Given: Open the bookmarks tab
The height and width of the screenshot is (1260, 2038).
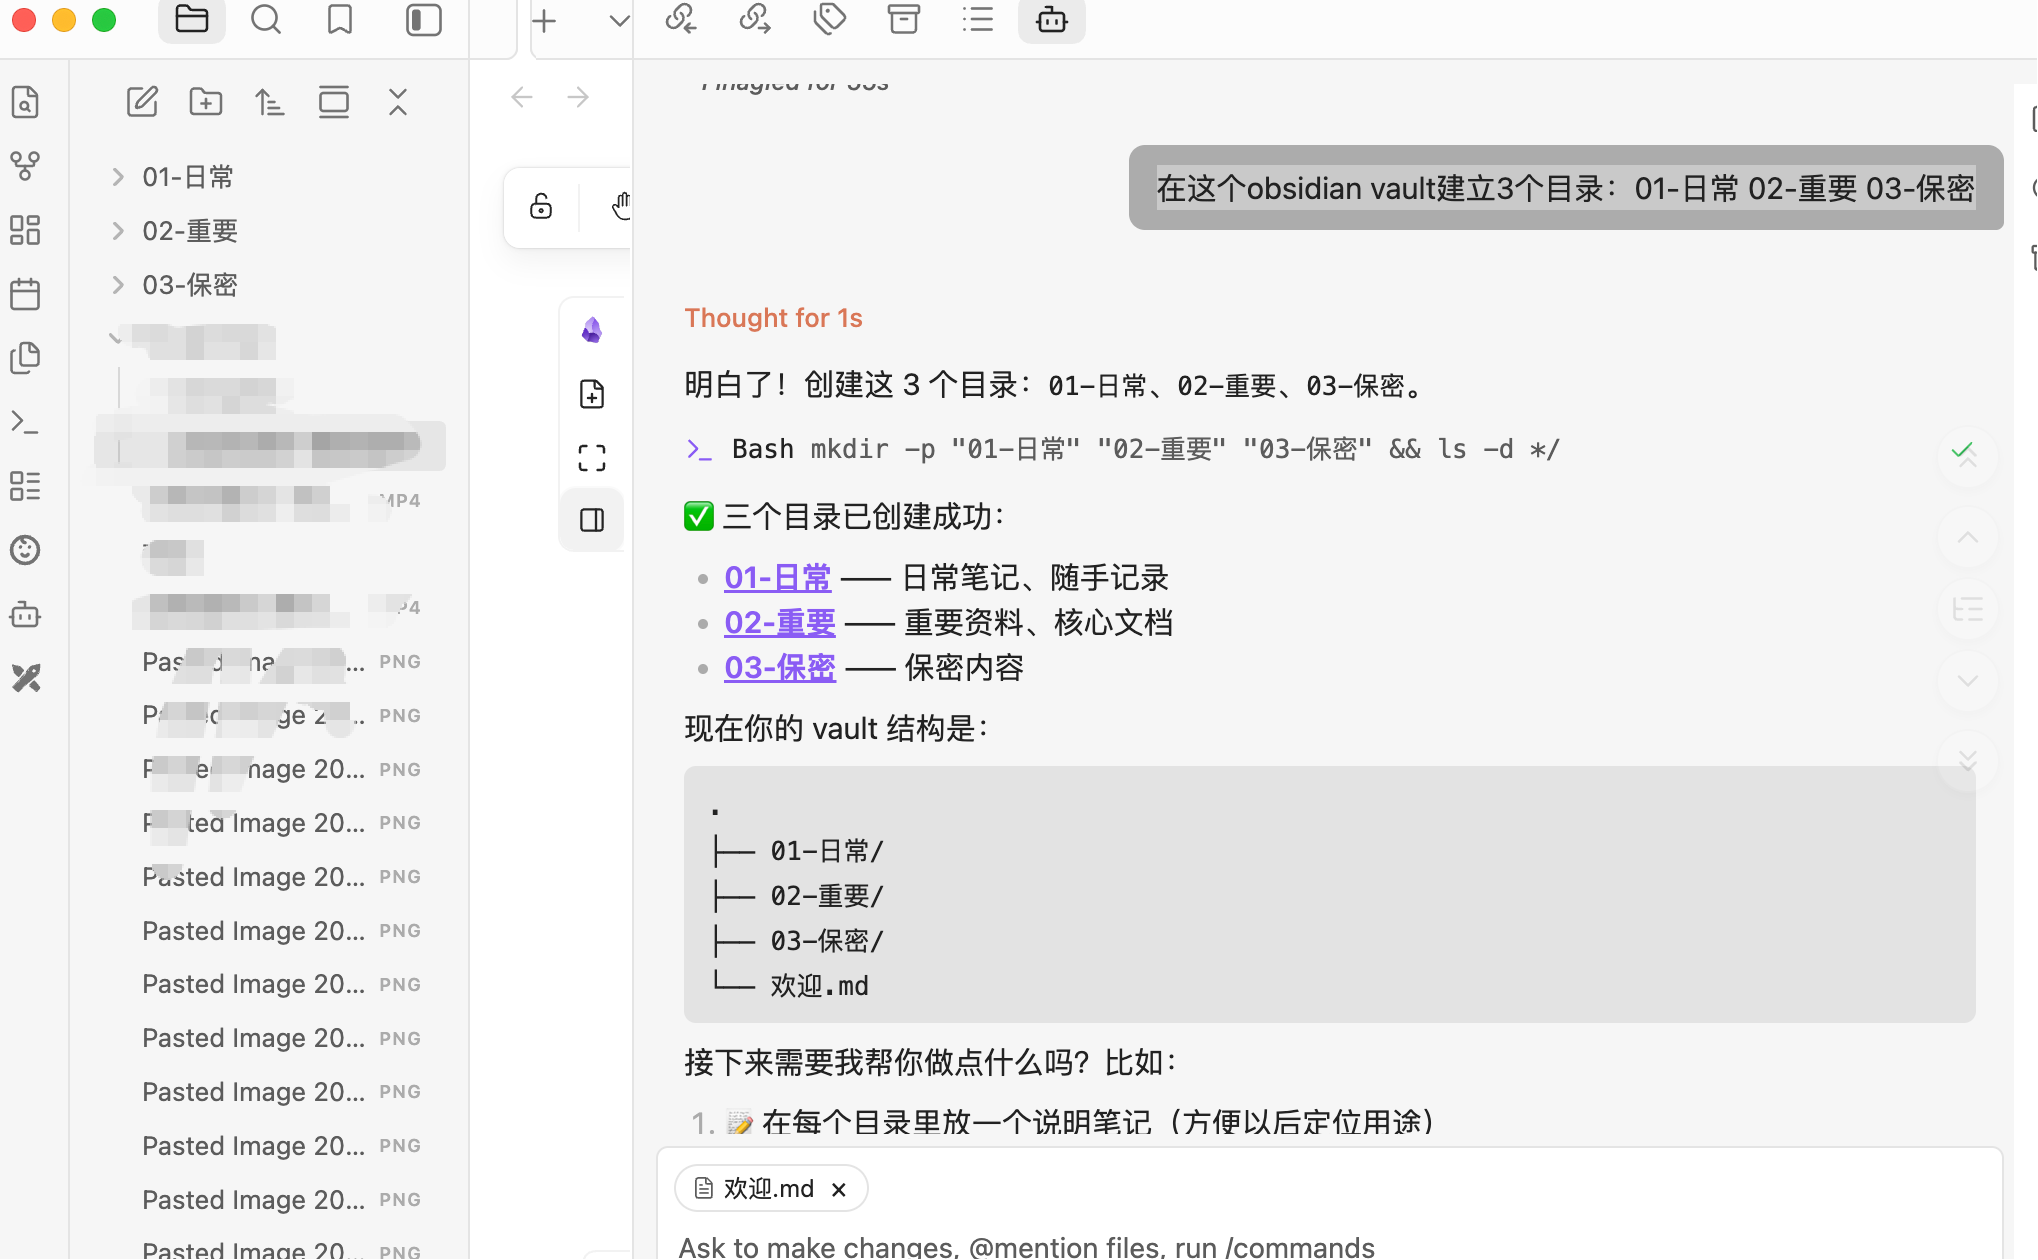Looking at the screenshot, I should pyautogui.click(x=340, y=20).
